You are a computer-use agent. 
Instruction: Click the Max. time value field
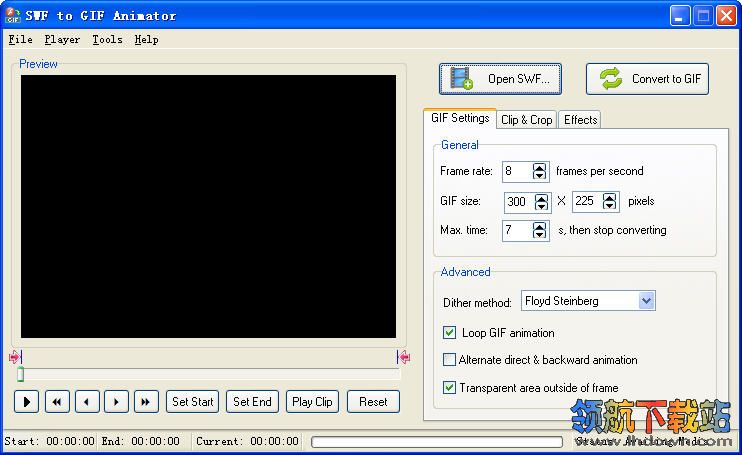tap(518, 230)
